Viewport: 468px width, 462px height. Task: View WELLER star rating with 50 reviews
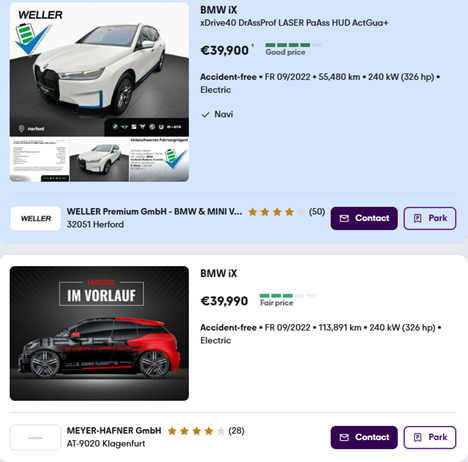click(x=286, y=212)
